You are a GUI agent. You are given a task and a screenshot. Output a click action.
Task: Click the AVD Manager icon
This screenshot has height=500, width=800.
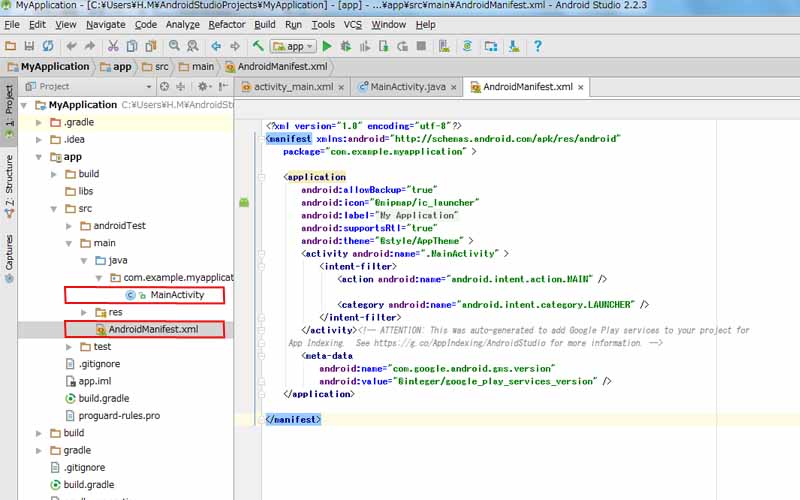(444, 46)
